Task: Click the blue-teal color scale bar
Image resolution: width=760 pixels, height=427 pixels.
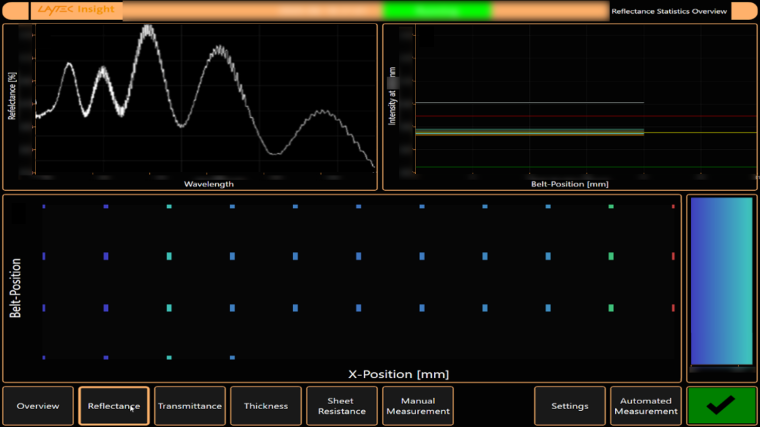Action: click(720, 280)
